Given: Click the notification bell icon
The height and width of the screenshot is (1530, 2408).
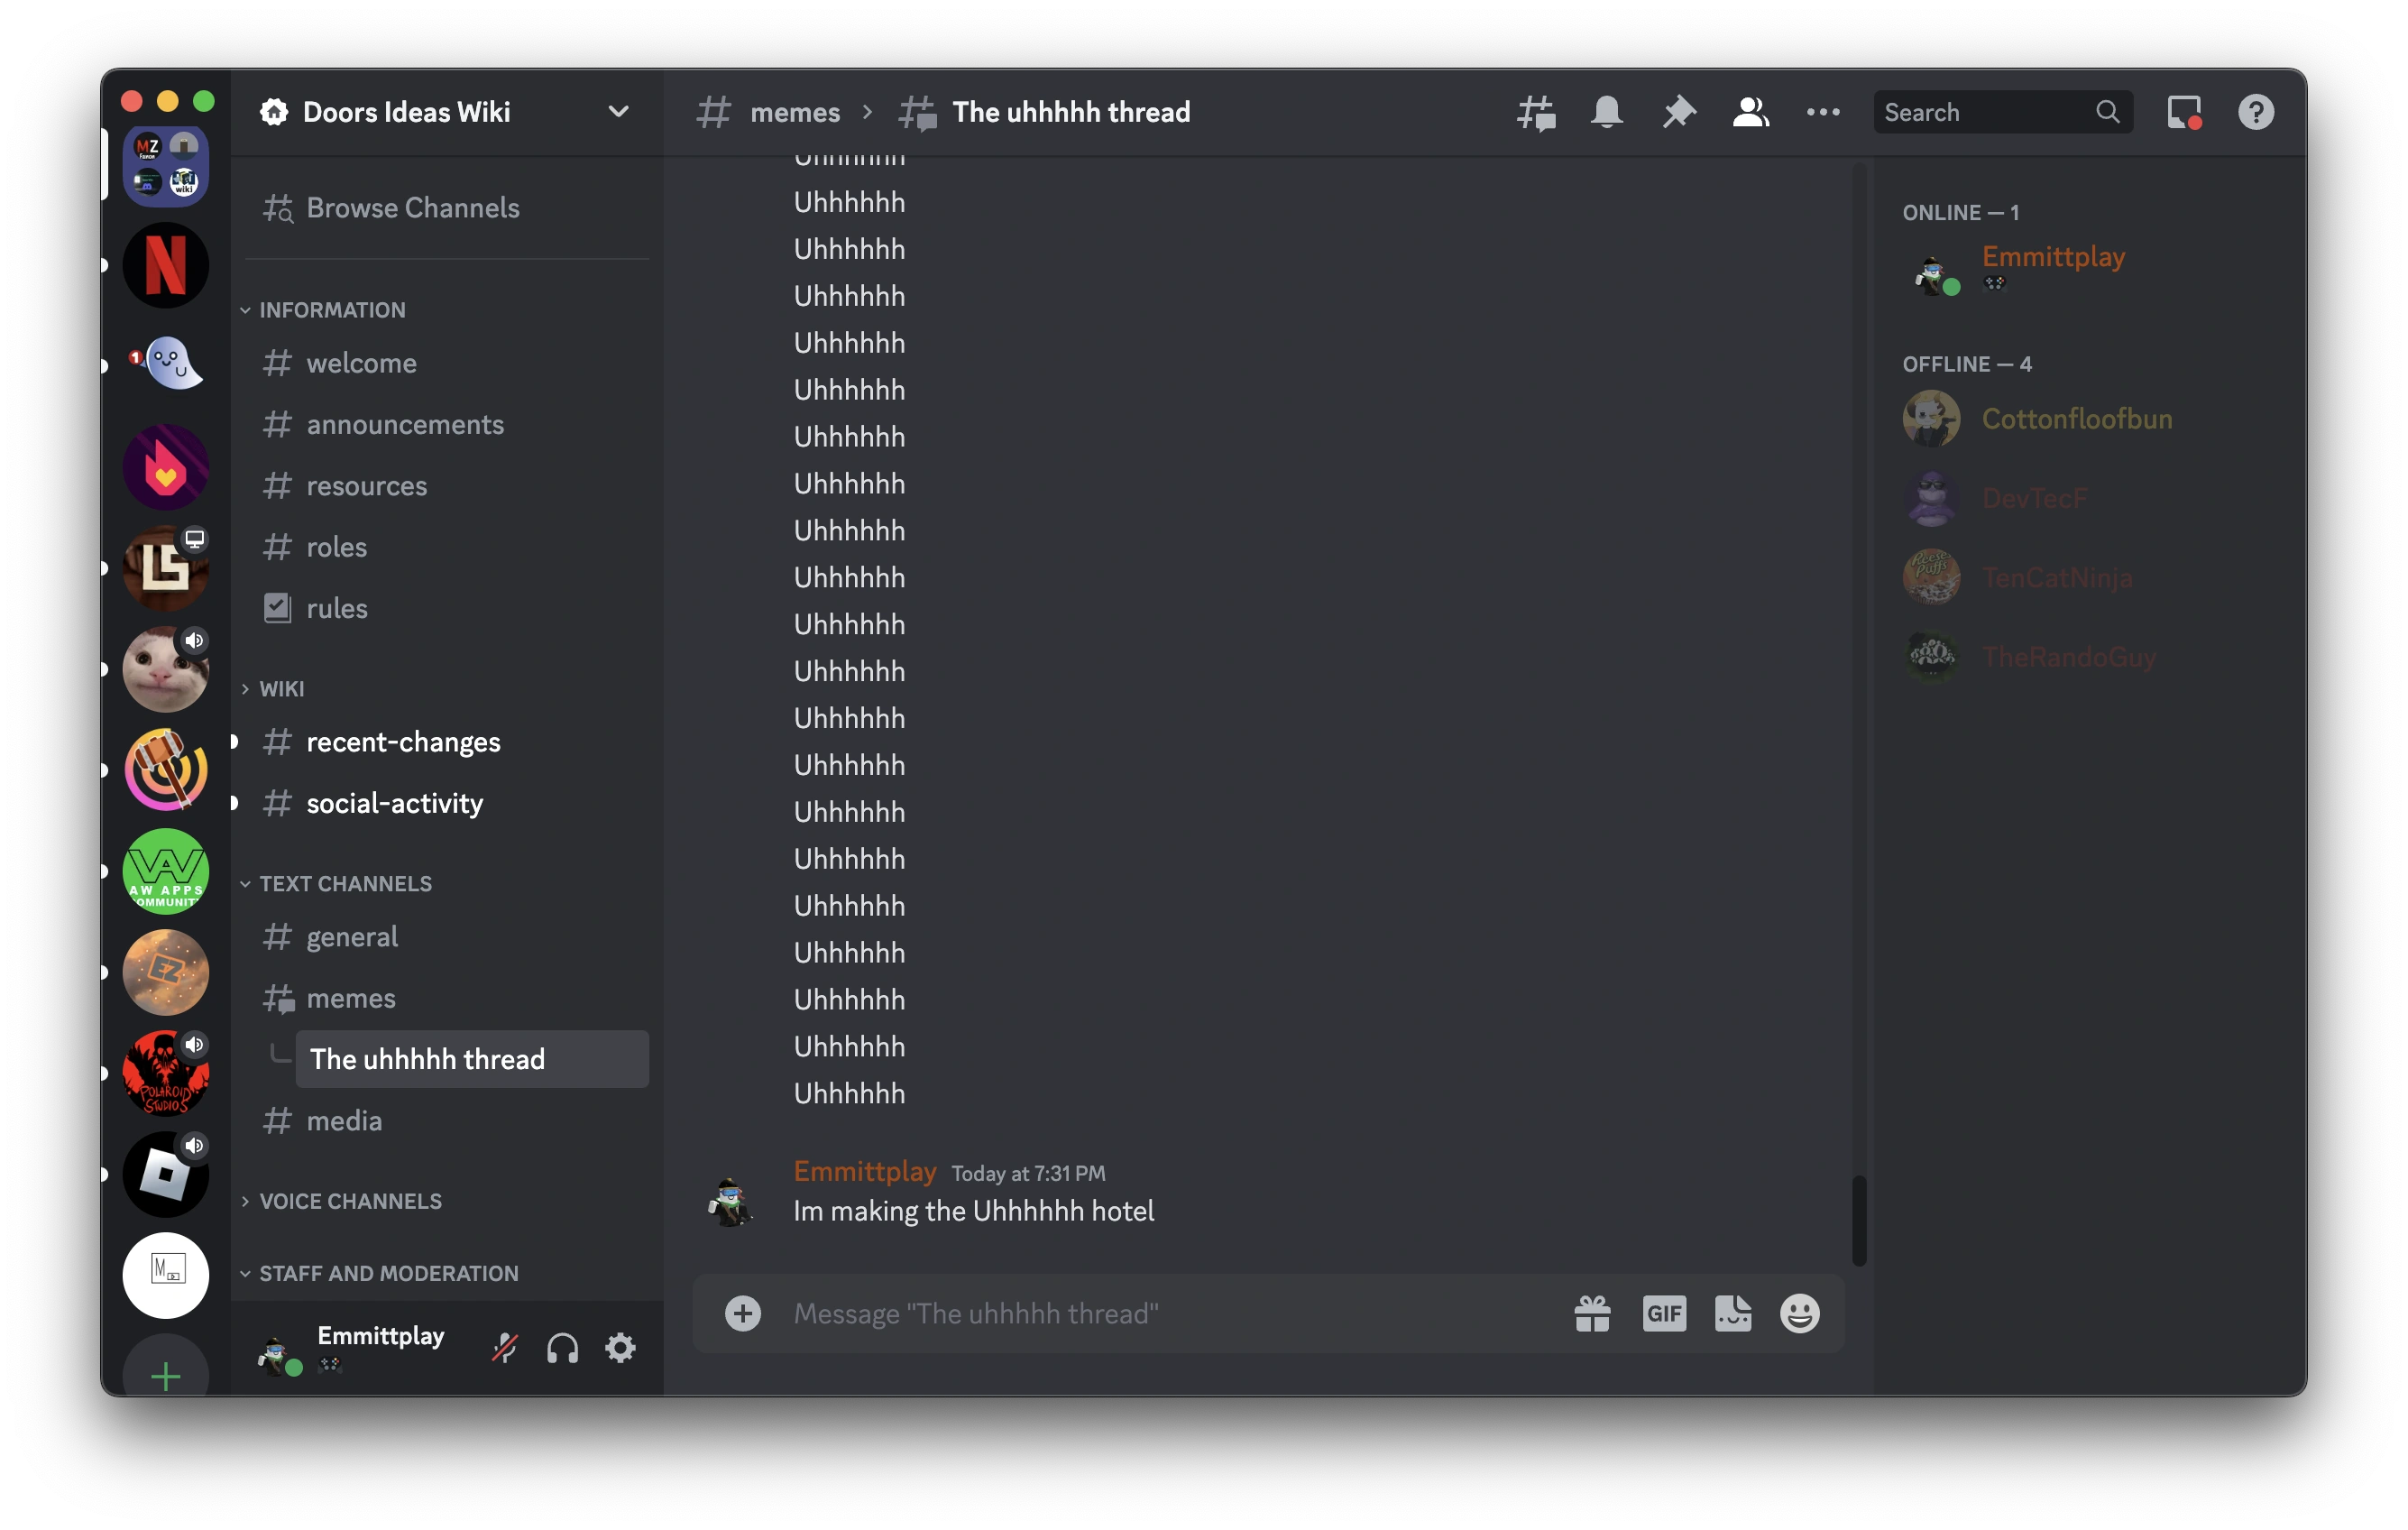Looking at the screenshot, I should click(x=1607, y=112).
